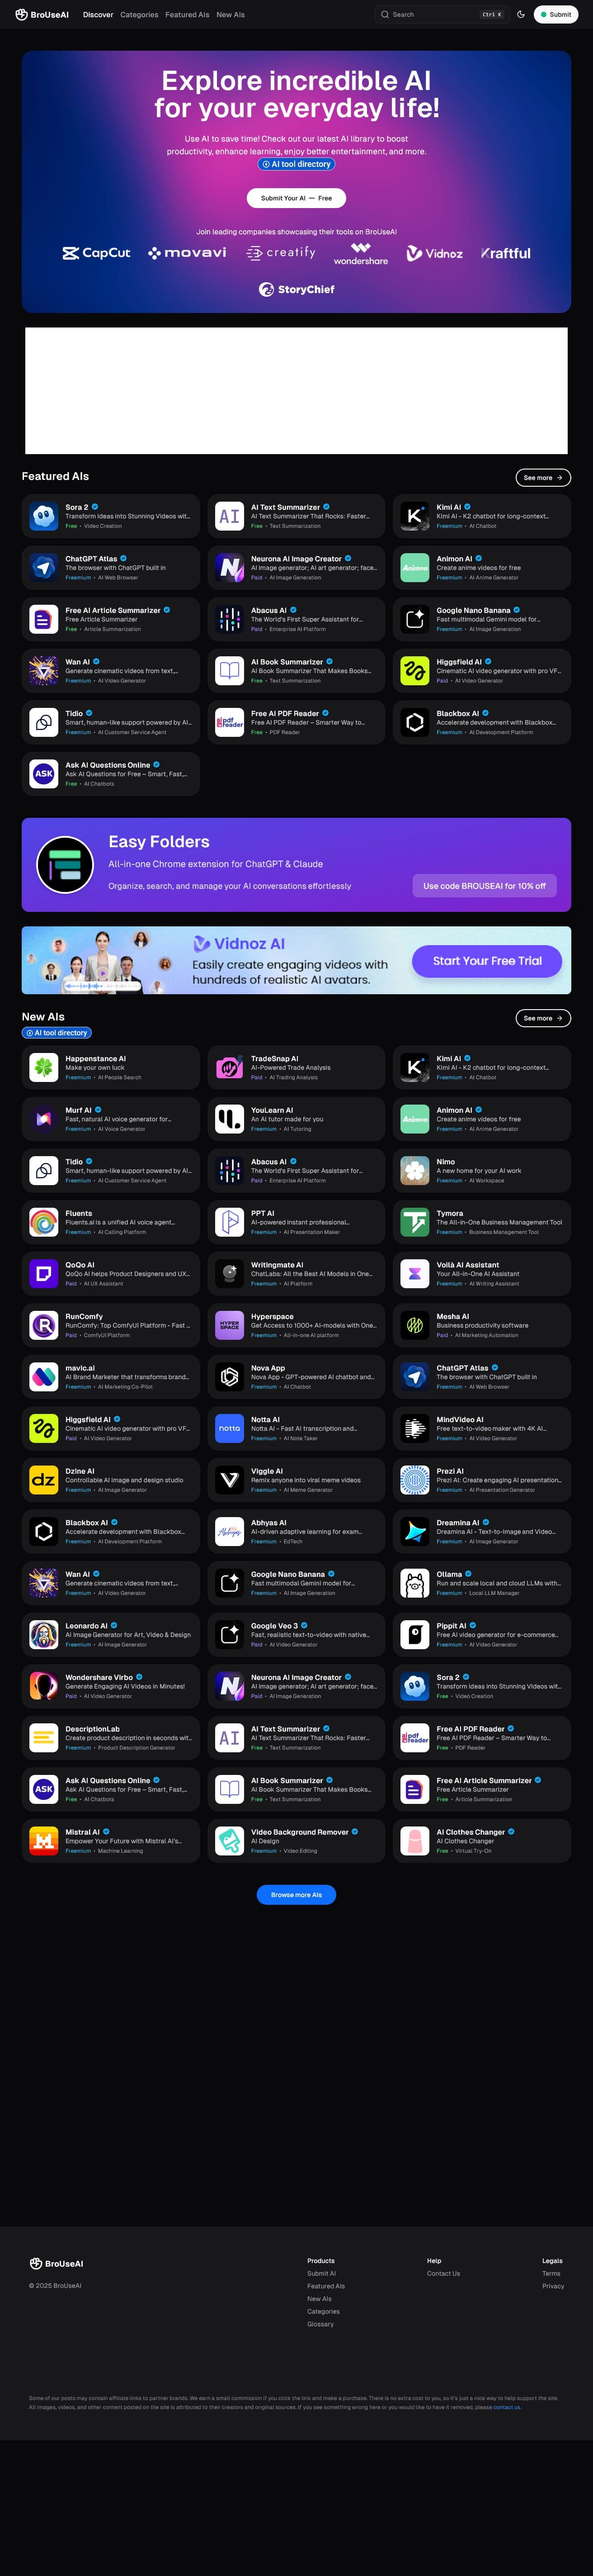Screen dimensions: 593x2576
Task: Click the Dzine AI yellow icon
Action: click(44, 1480)
